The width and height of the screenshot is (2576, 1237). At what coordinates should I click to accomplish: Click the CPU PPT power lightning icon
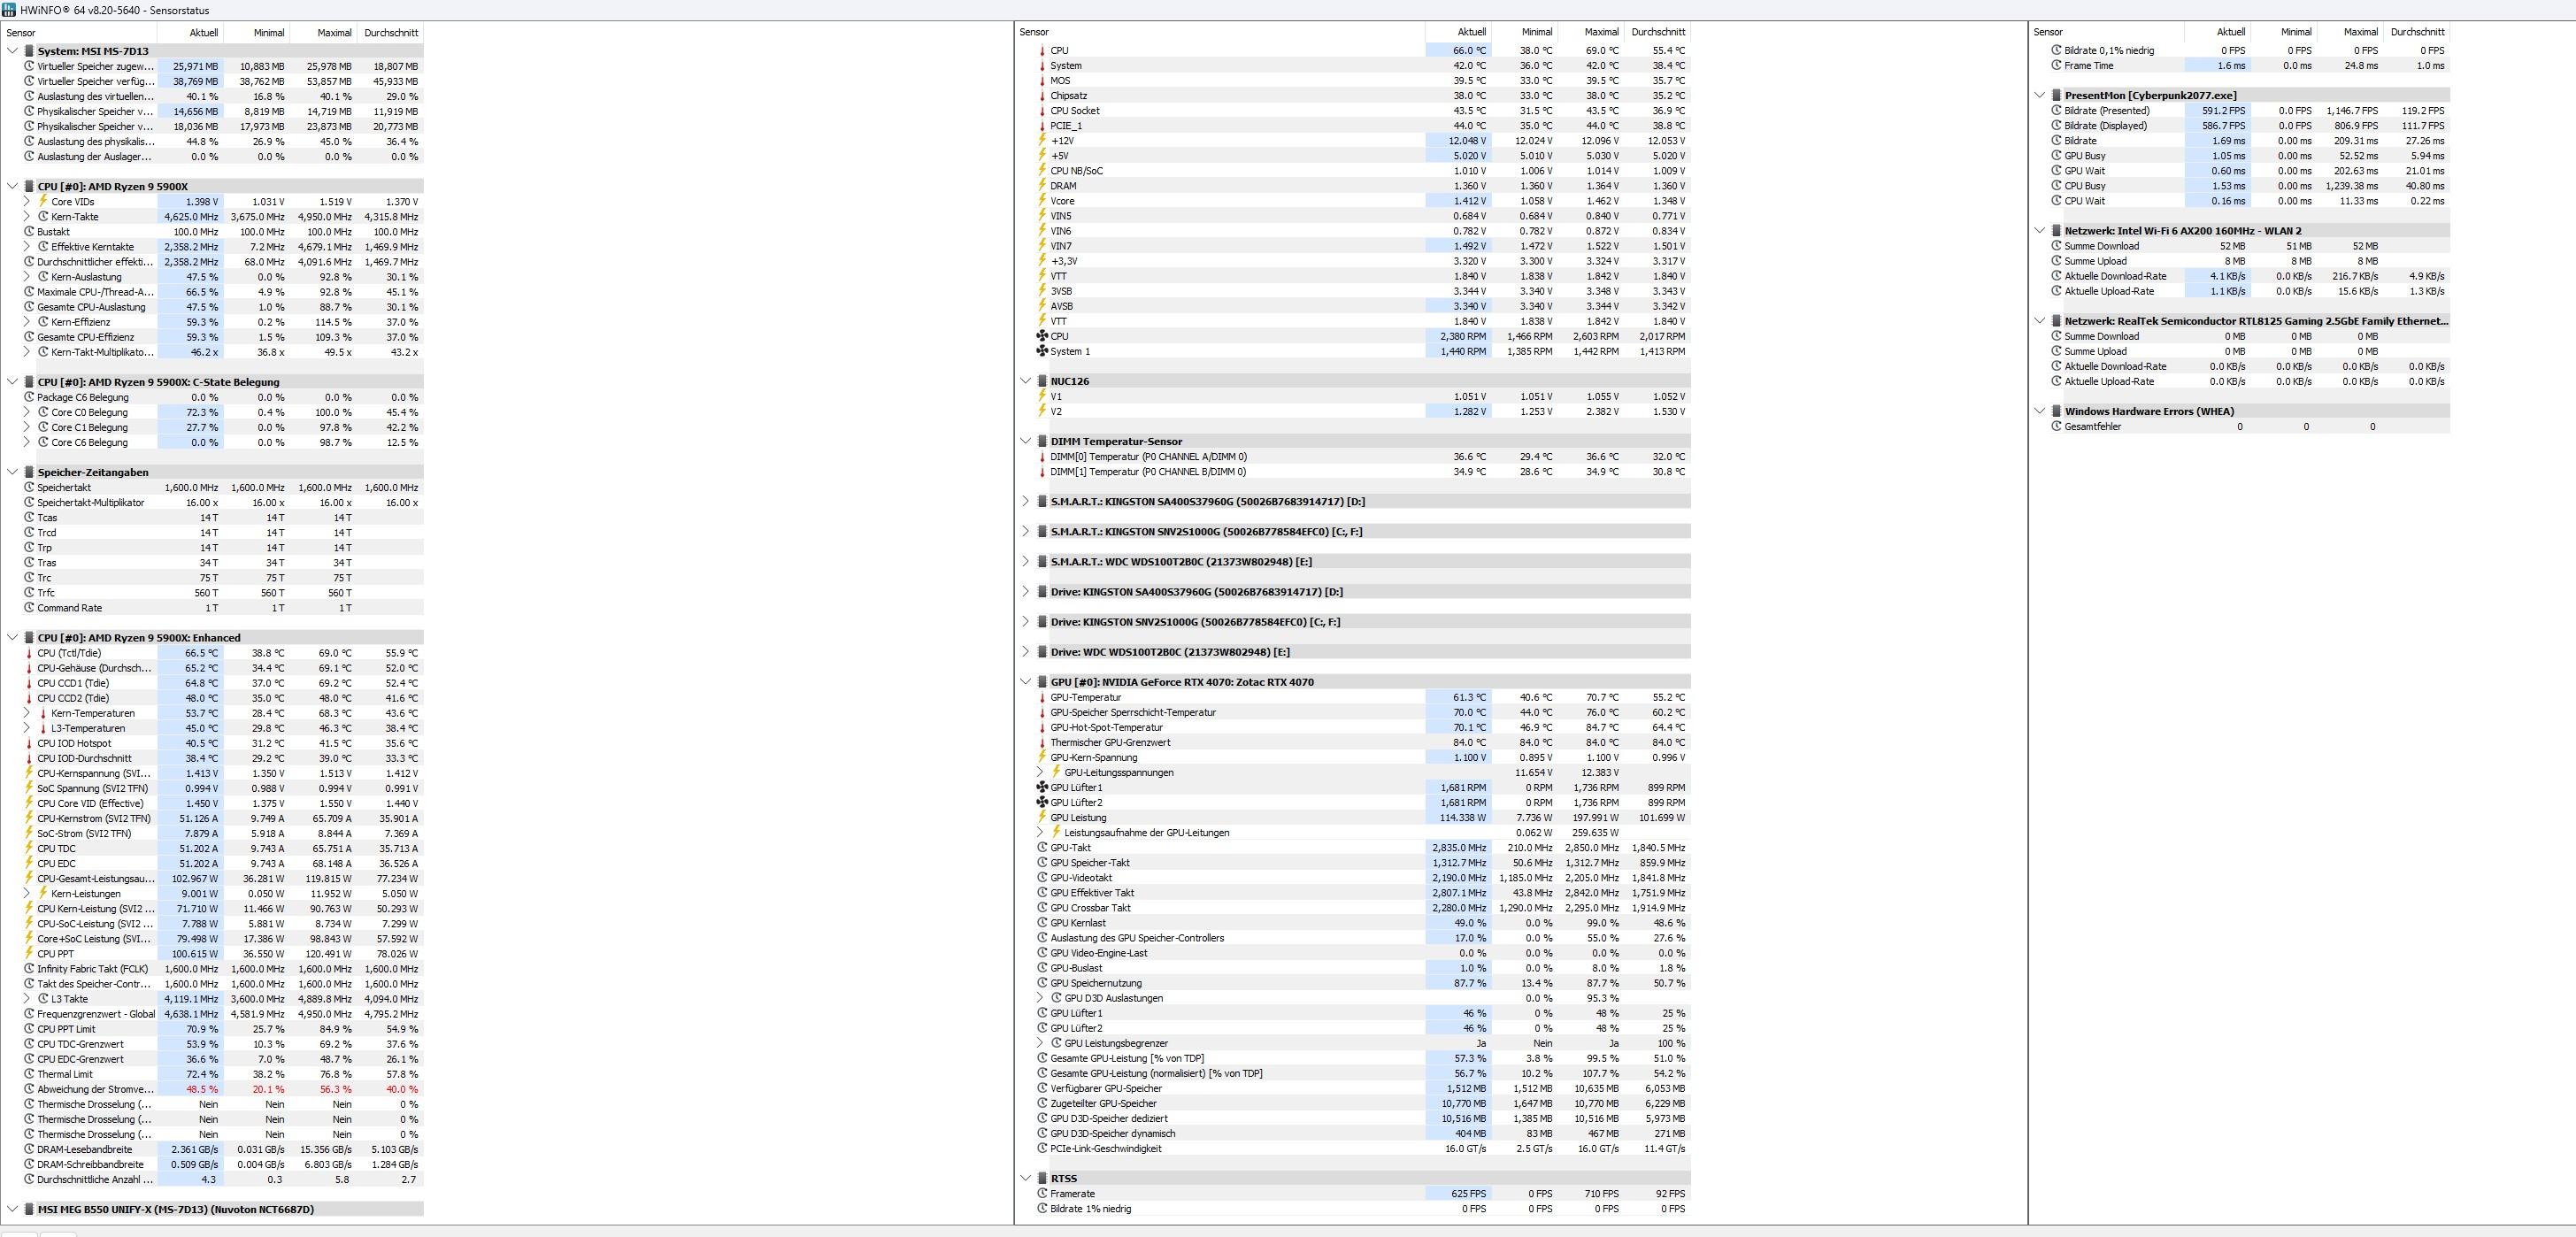coord(29,954)
